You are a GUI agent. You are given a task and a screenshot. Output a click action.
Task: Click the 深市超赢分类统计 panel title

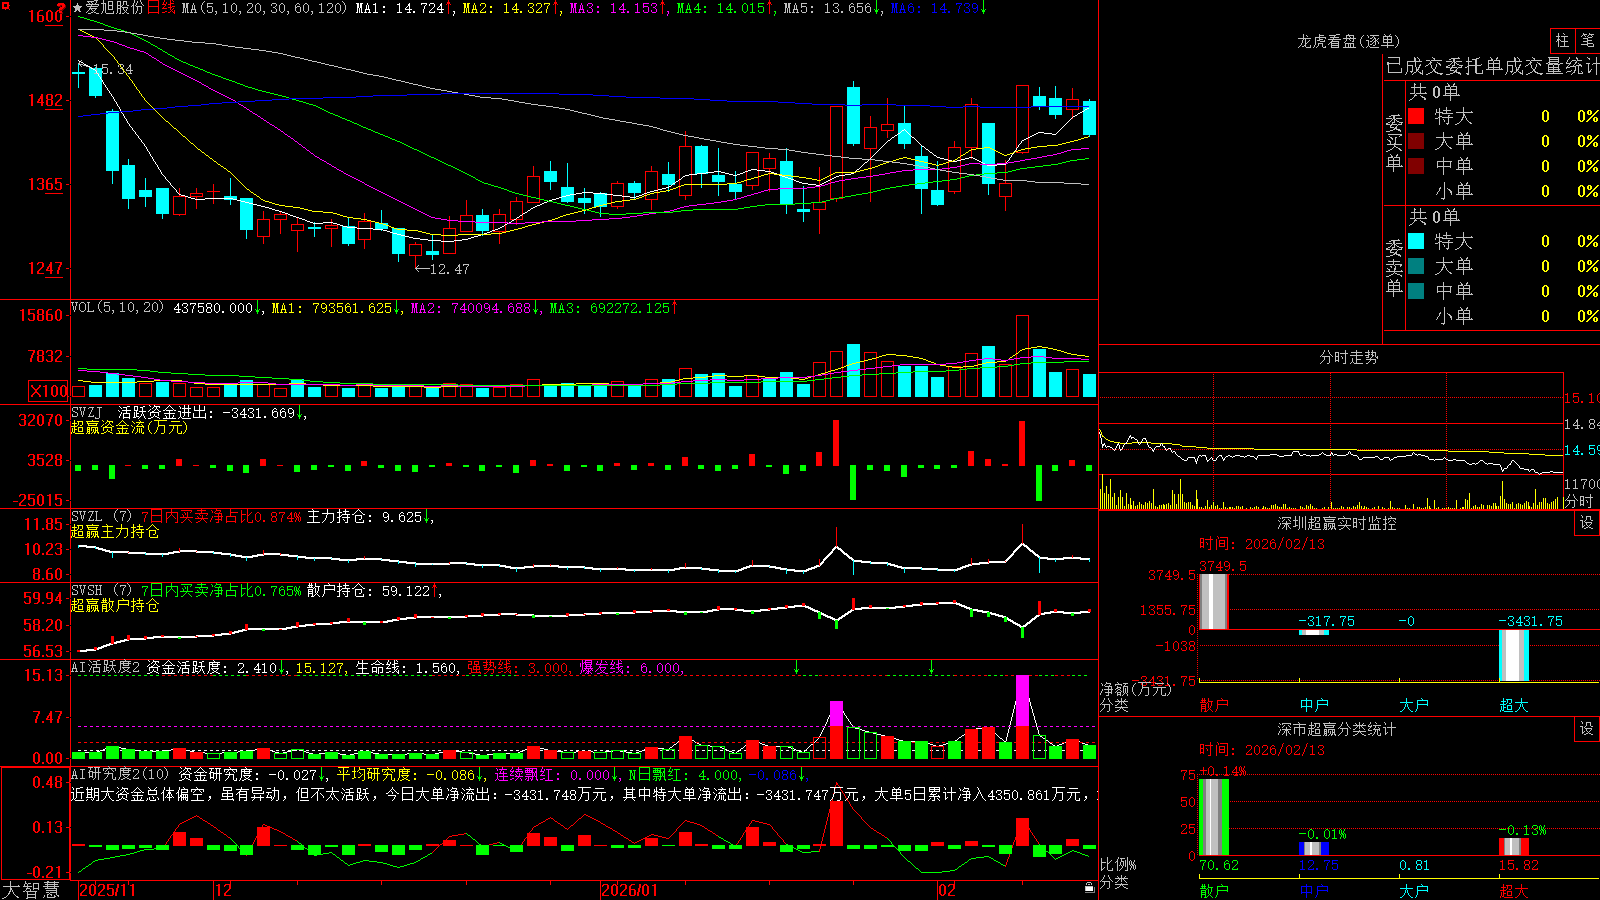[1337, 729]
